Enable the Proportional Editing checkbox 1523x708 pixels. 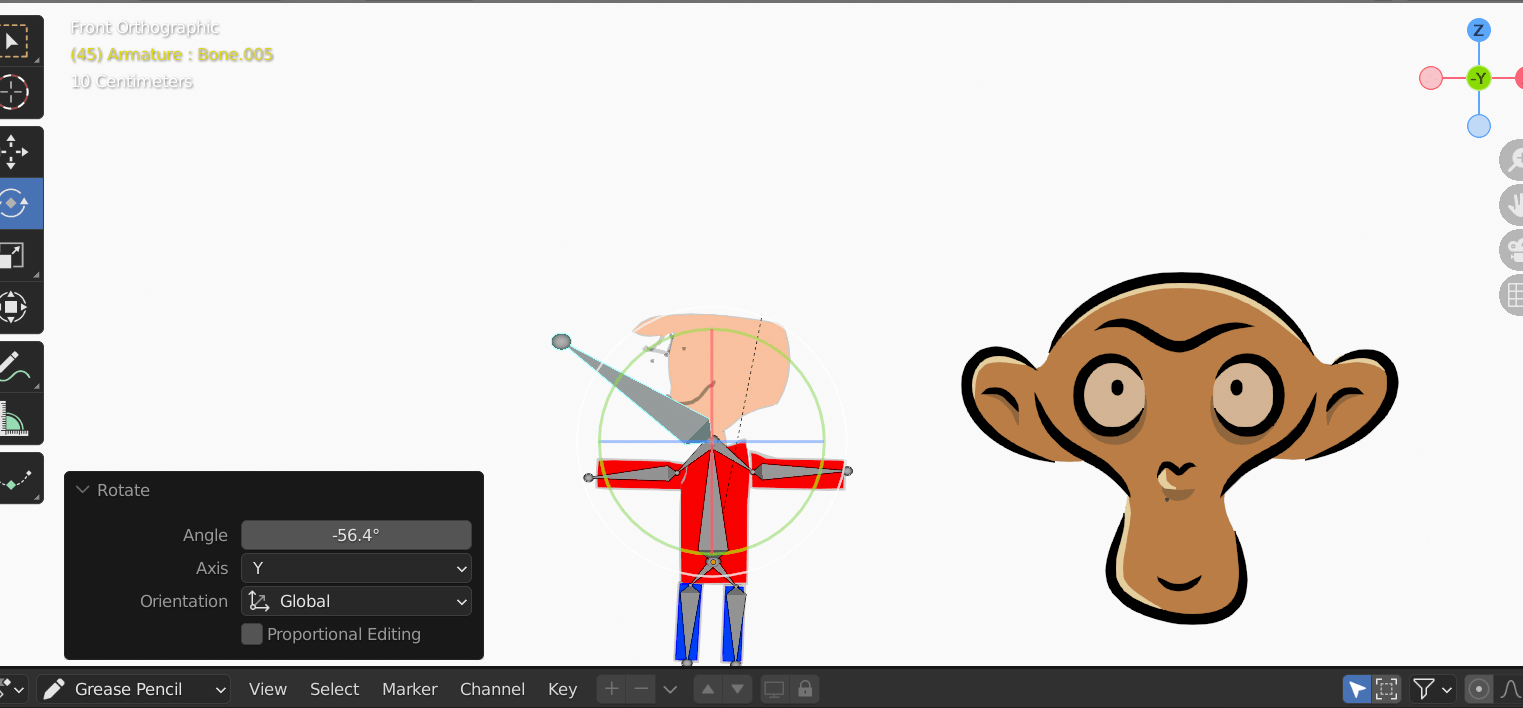coord(251,634)
